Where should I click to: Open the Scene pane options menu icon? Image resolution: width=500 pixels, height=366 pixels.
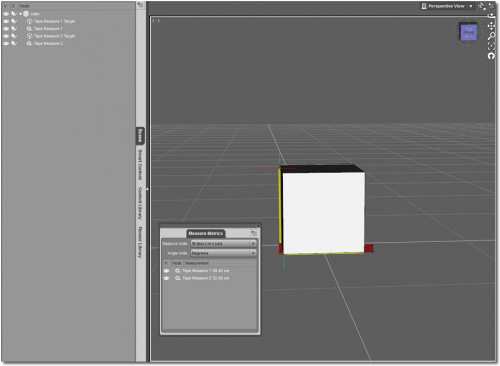click(x=140, y=5)
